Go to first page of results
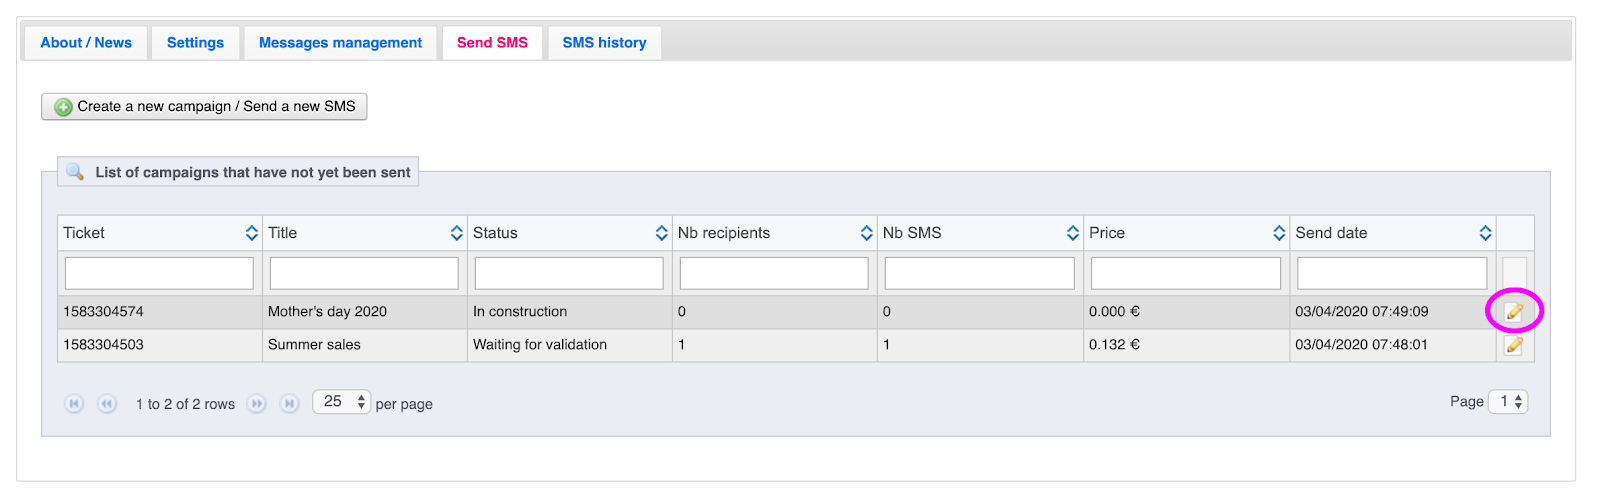1600x499 pixels. [x=74, y=404]
